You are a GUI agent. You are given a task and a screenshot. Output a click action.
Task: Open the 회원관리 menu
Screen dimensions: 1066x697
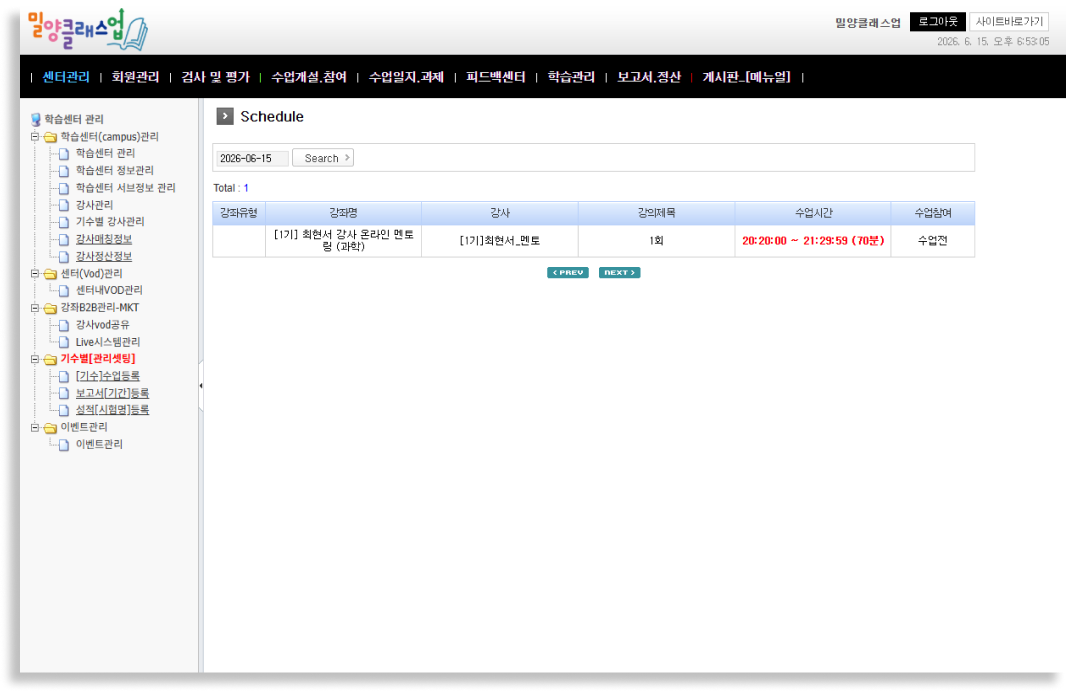[135, 77]
